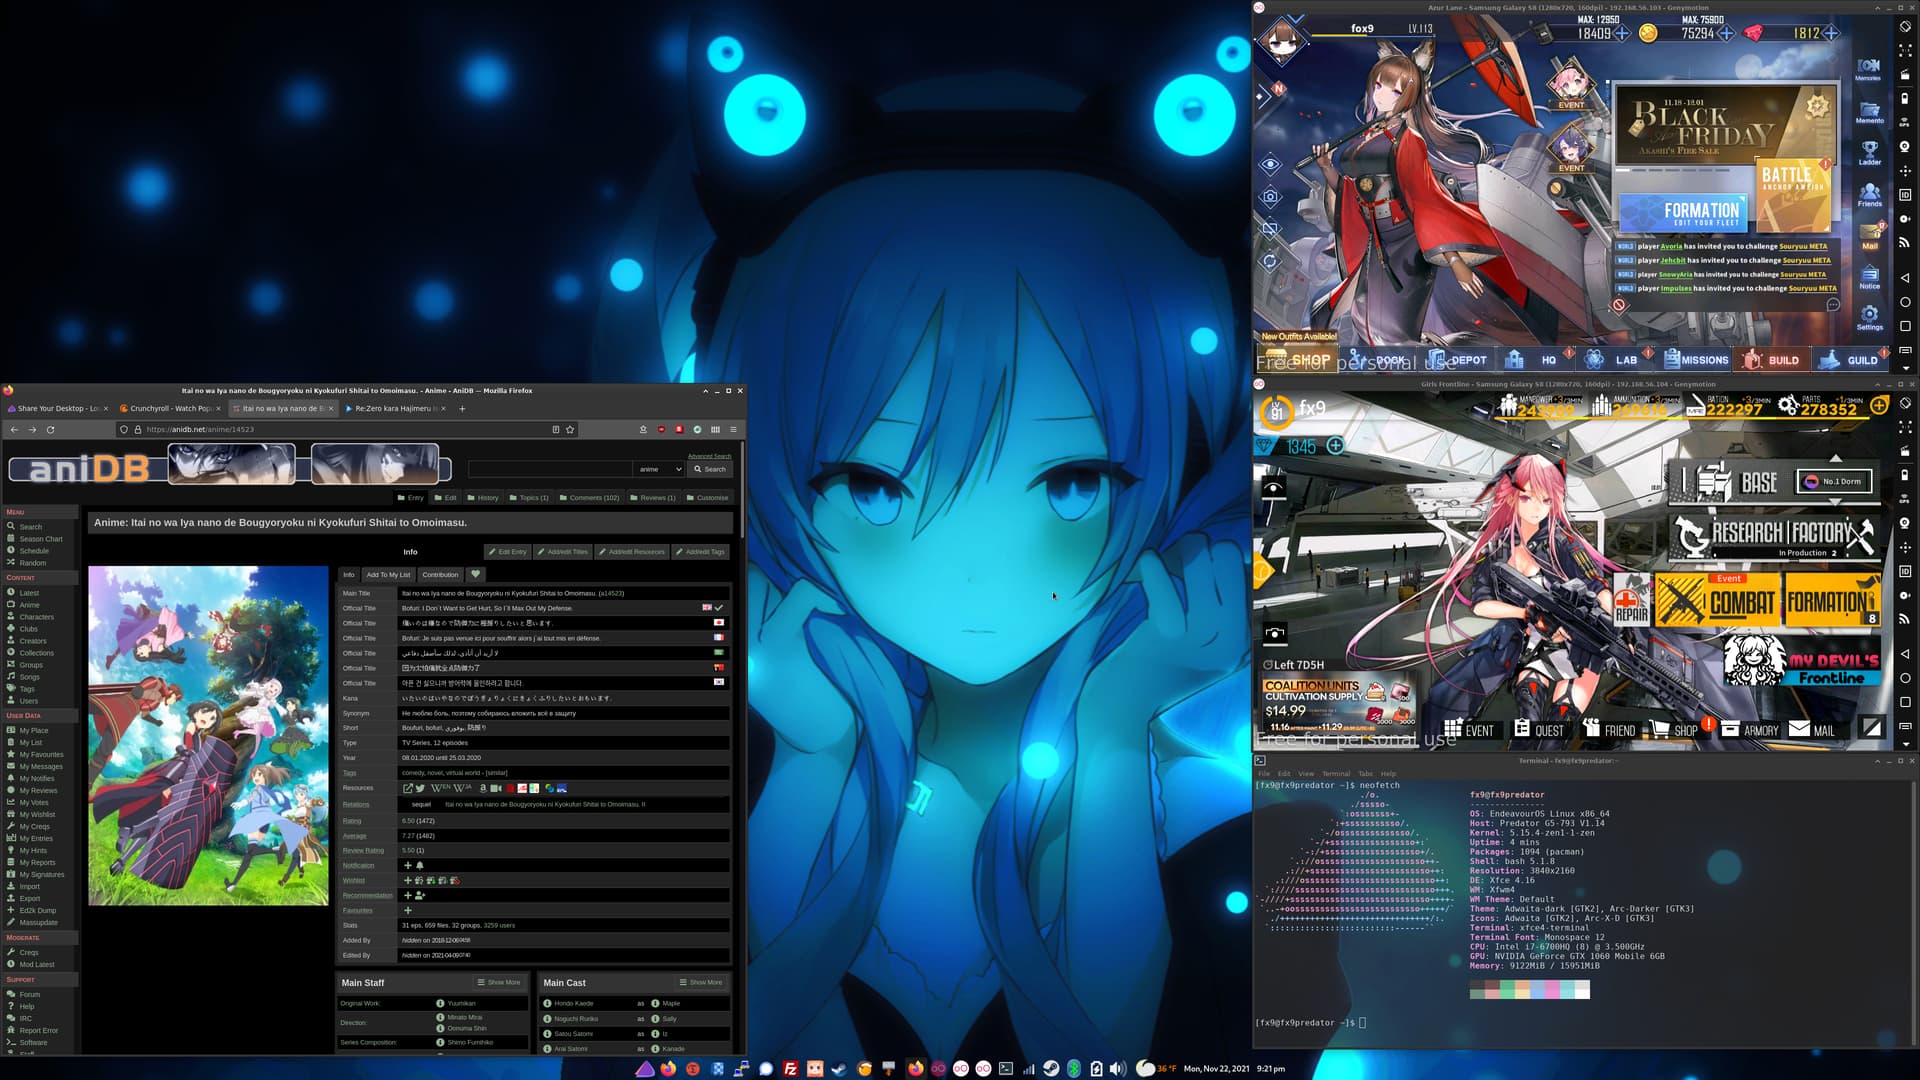Click Edit Entry button on aniDB
Viewport: 1920px width, 1080px height.
tap(508, 552)
